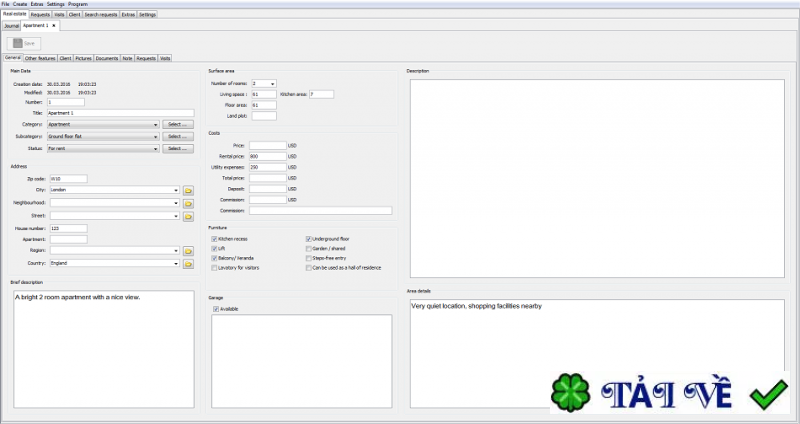Image resolution: width=800 pixels, height=424 pixels.
Task: Open folder icon next to Region
Action: [x=188, y=251]
